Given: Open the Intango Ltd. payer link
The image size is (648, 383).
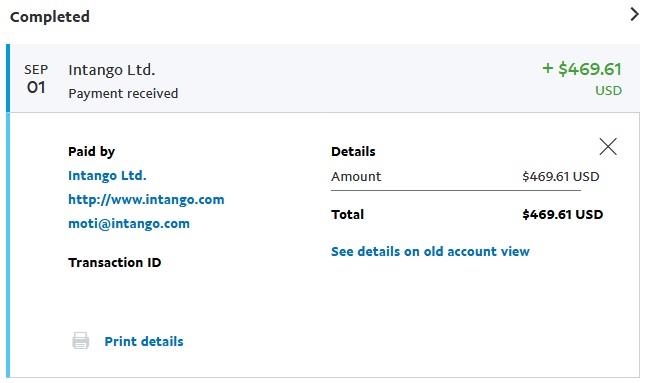Looking at the screenshot, I should 107,176.
